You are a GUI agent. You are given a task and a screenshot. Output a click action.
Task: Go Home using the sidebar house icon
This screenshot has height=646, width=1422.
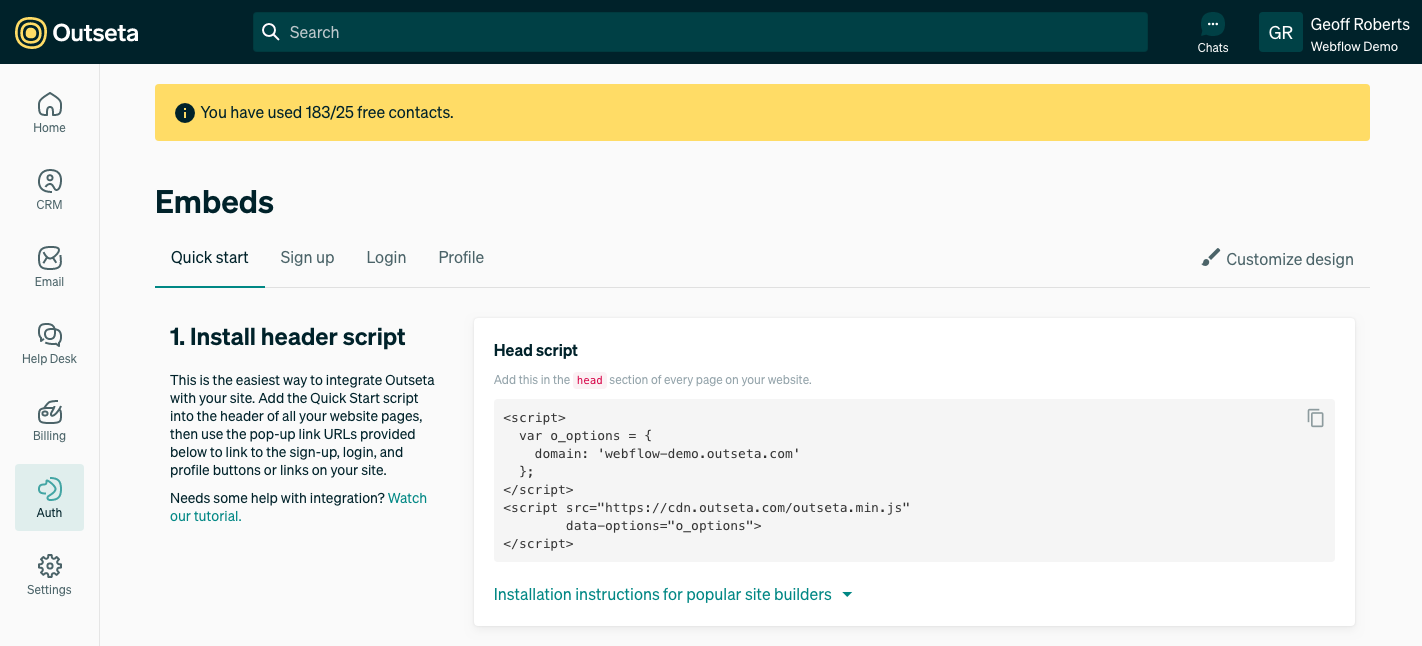(49, 112)
